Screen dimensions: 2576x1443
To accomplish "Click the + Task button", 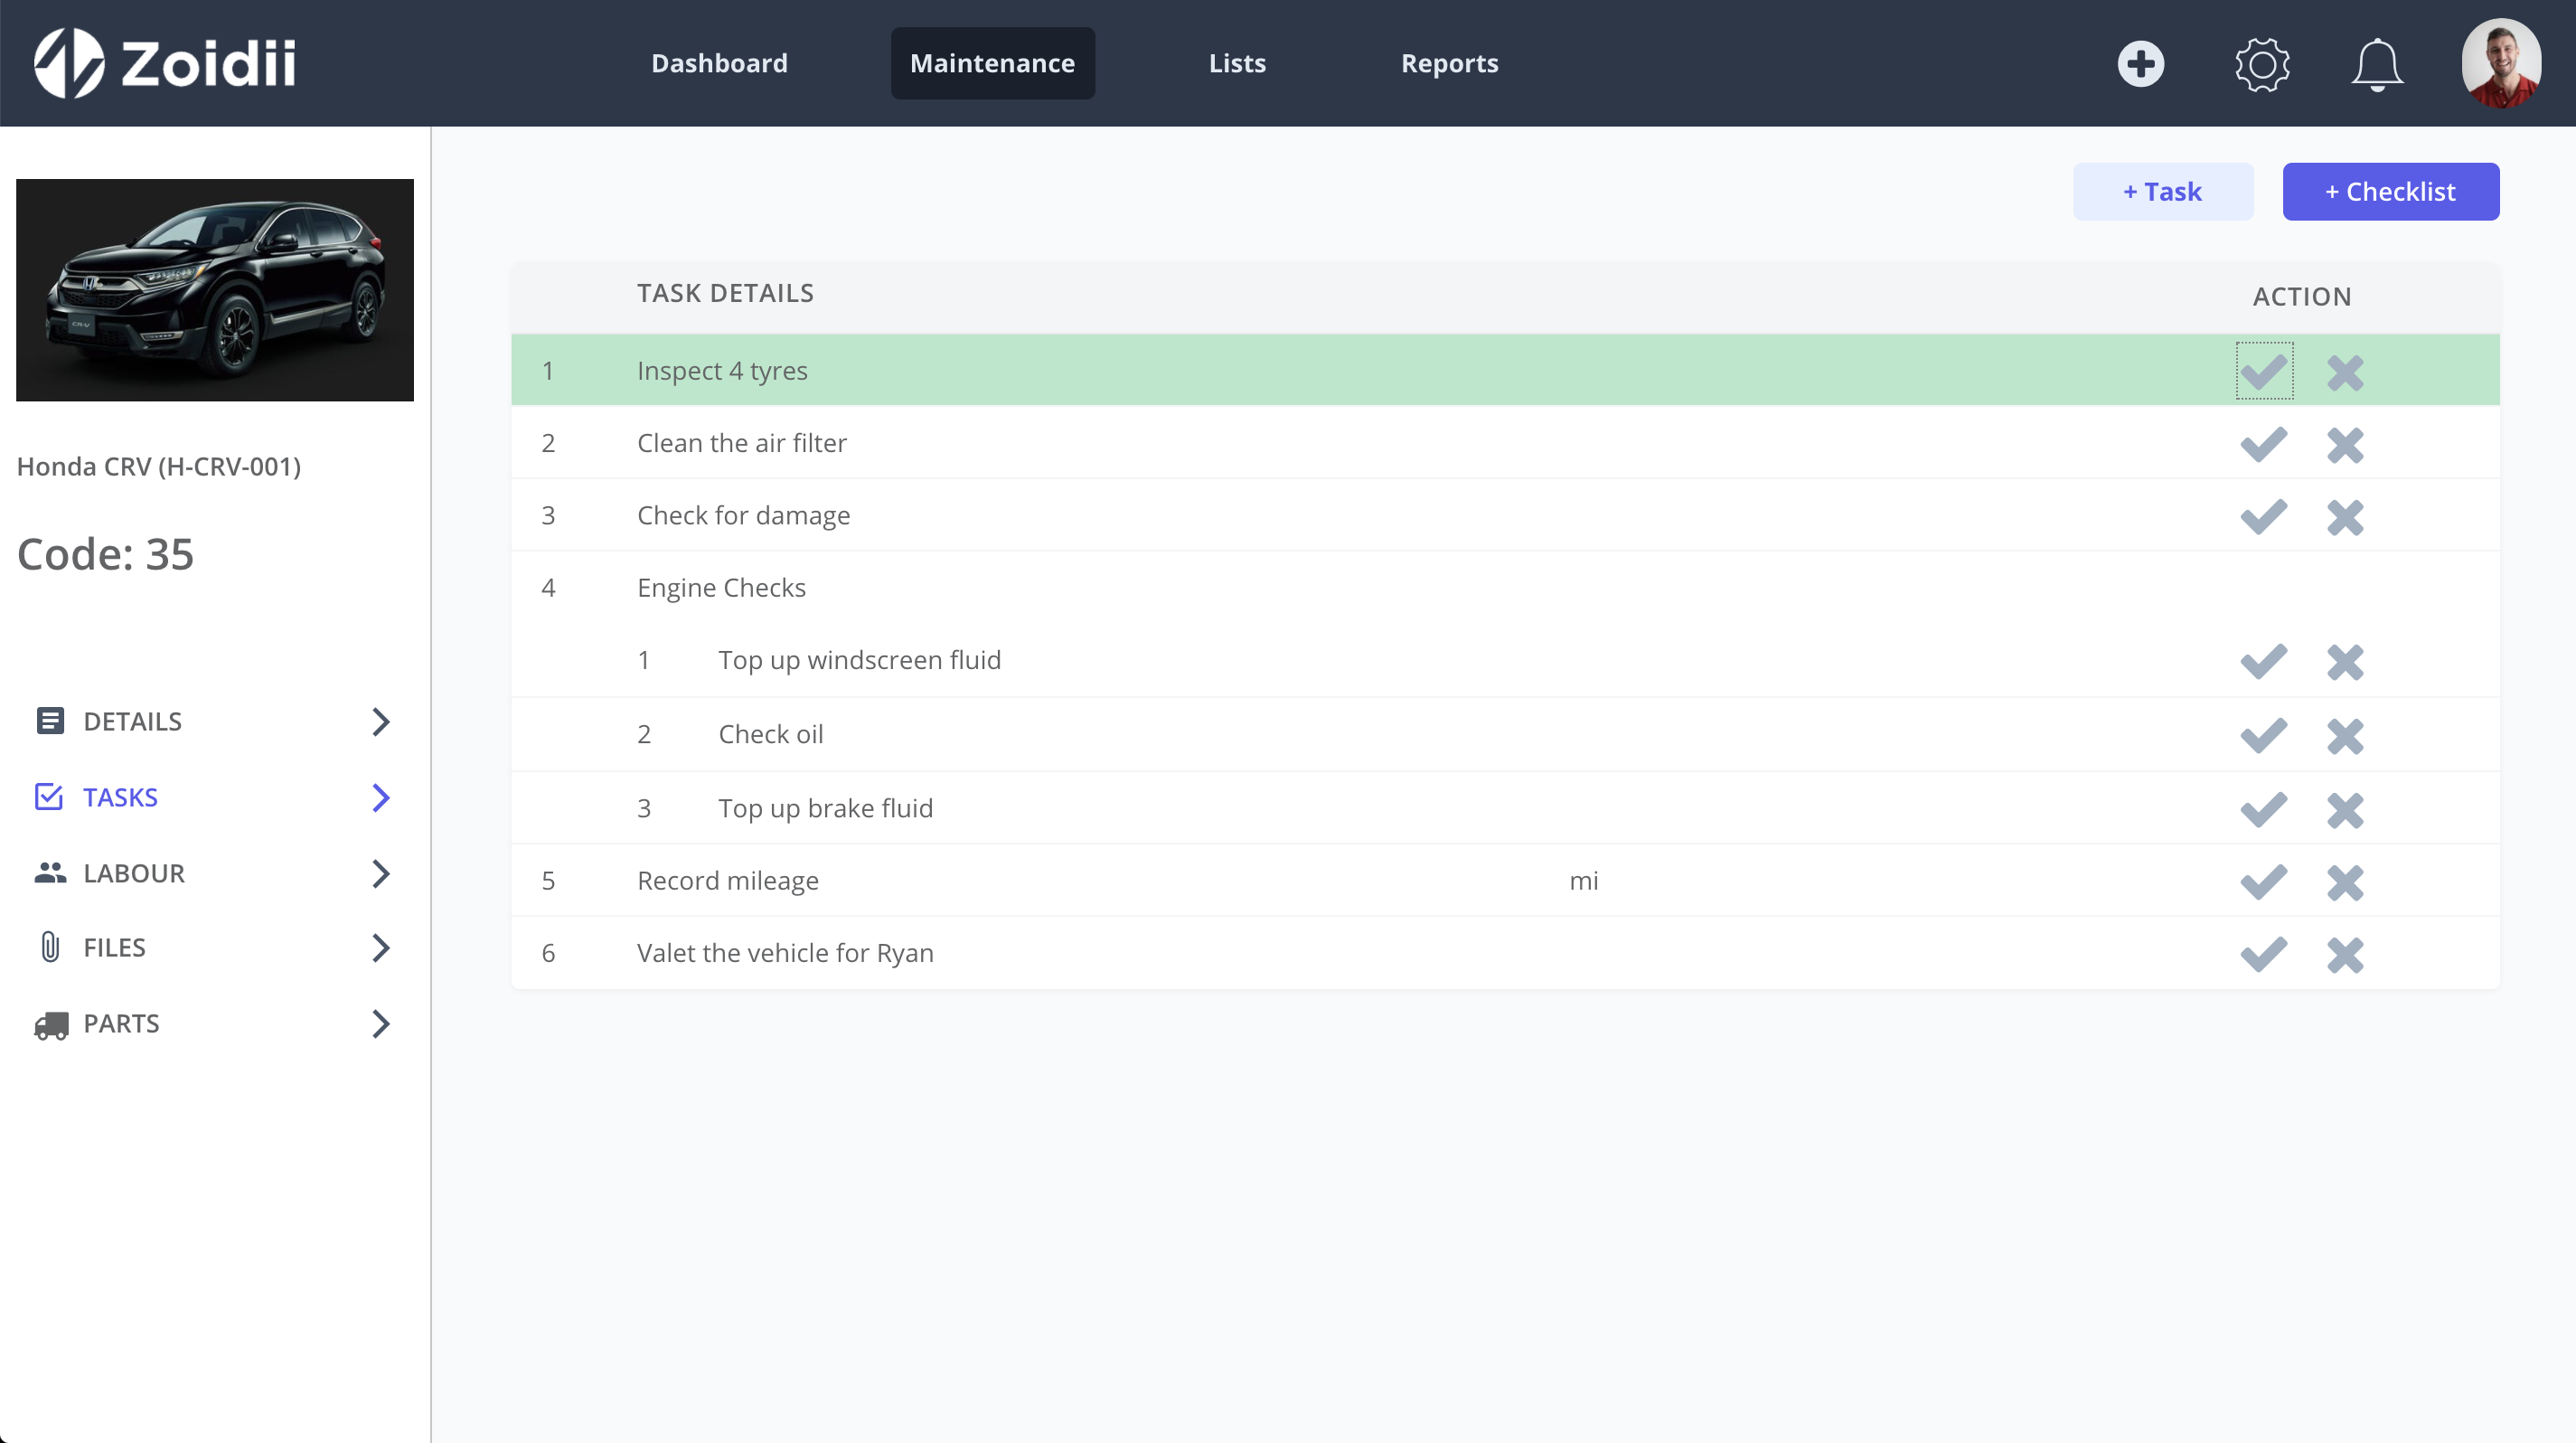I will [2163, 191].
